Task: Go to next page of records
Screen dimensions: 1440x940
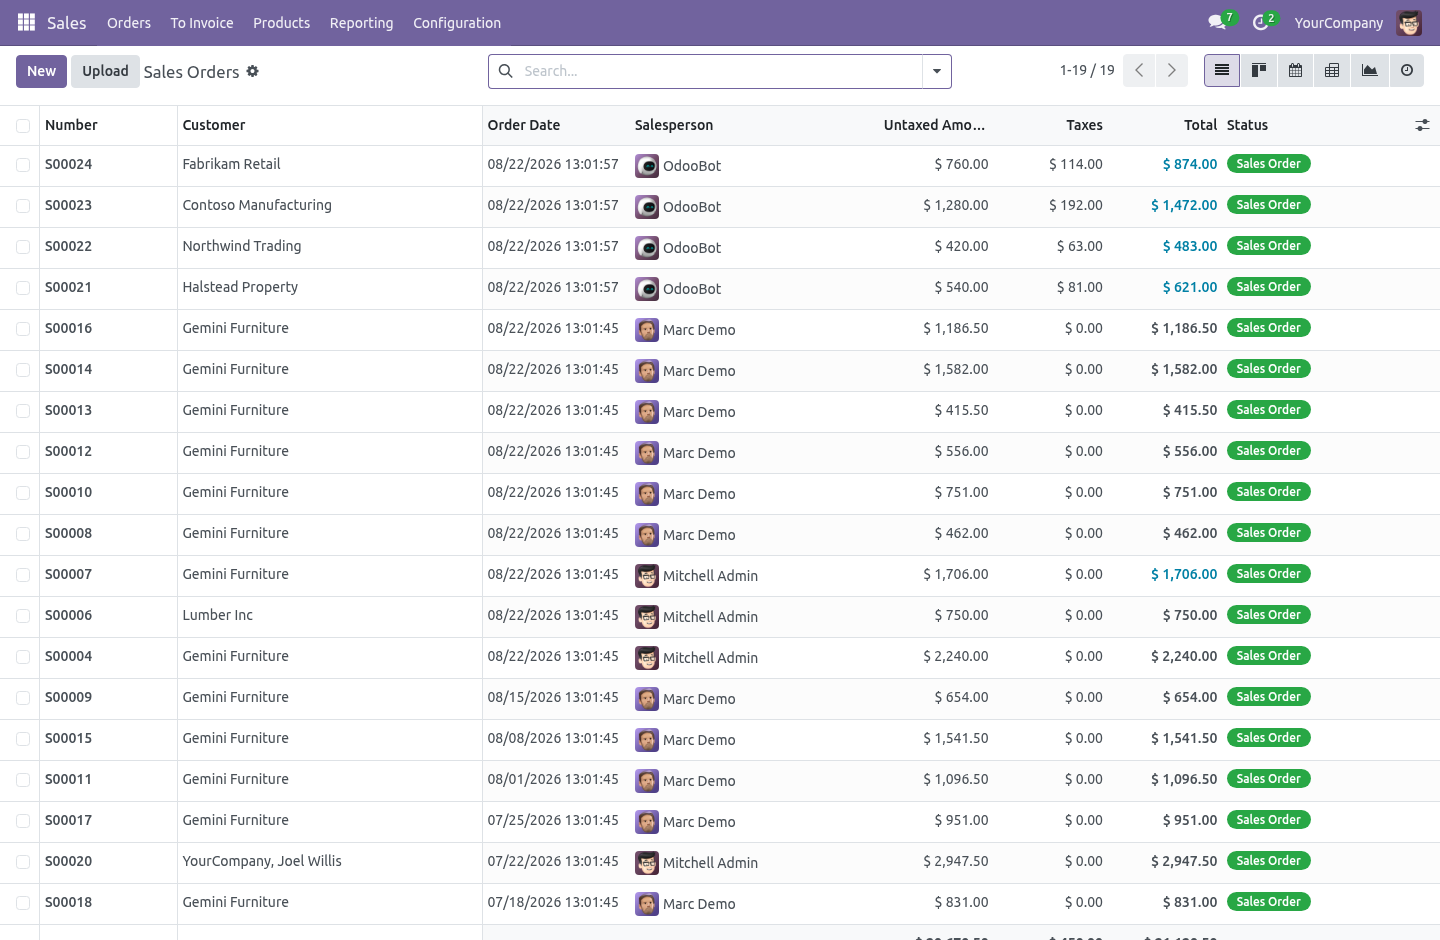Action: 1172,70
